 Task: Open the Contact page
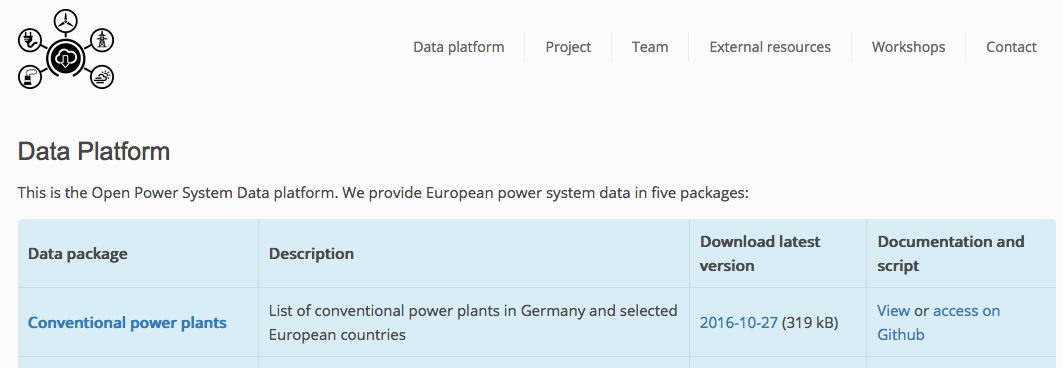pyautogui.click(x=1011, y=47)
